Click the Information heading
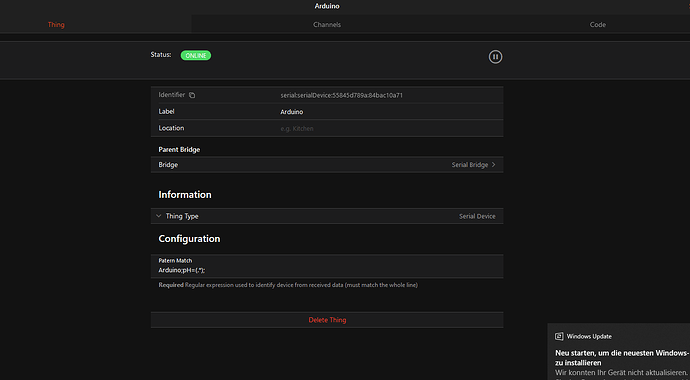 coord(185,194)
